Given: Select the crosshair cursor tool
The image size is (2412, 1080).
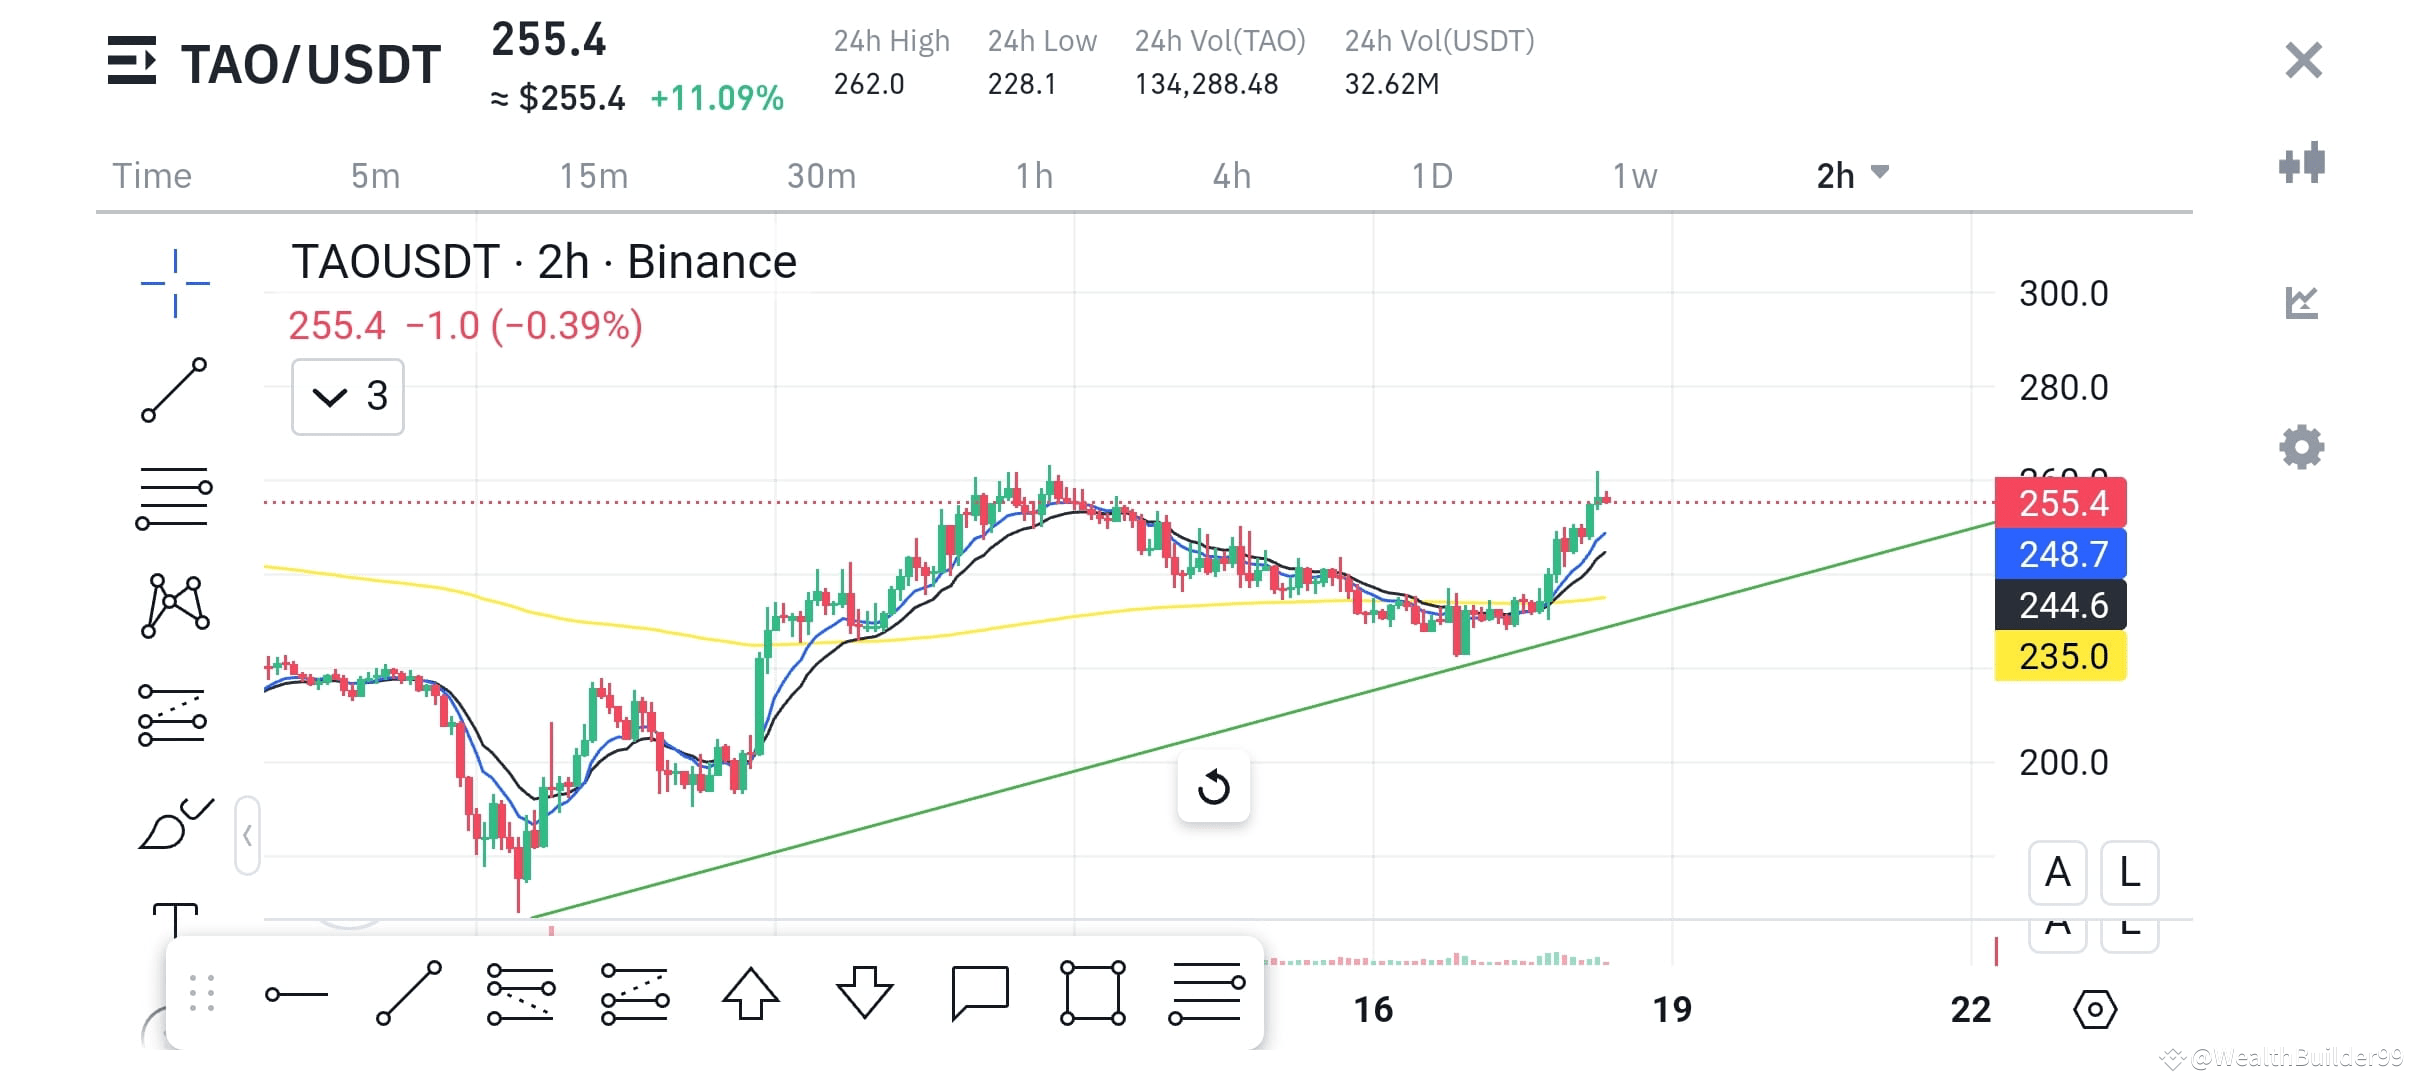Looking at the screenshot, I should (x=175, y=283).
